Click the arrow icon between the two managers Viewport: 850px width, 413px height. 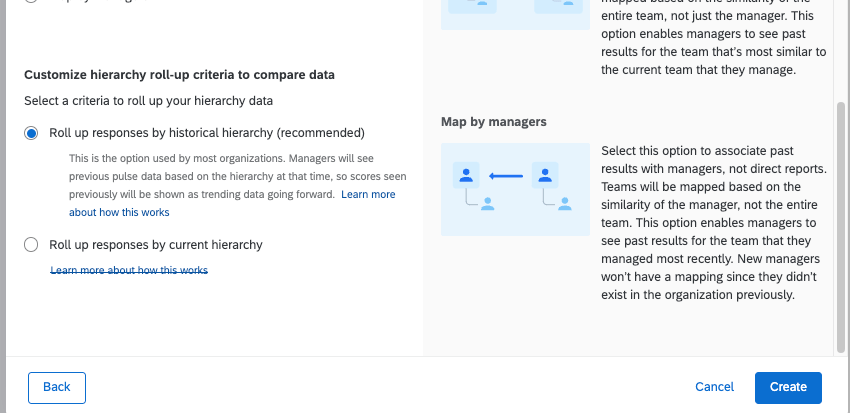506,177
